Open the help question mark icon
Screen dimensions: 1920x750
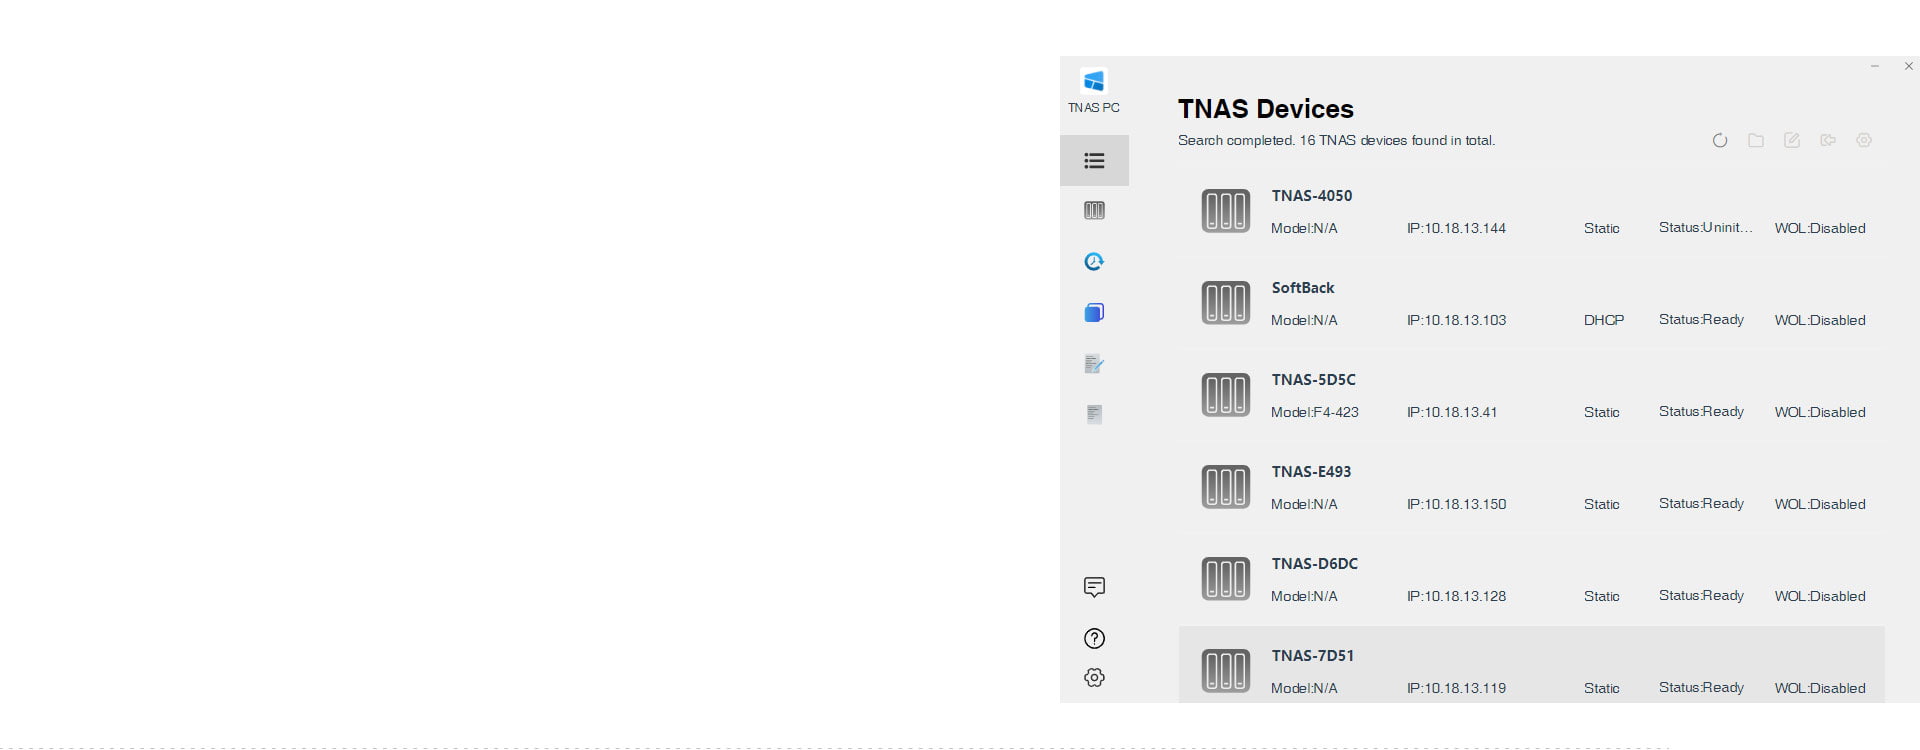tap(1094, 639)
